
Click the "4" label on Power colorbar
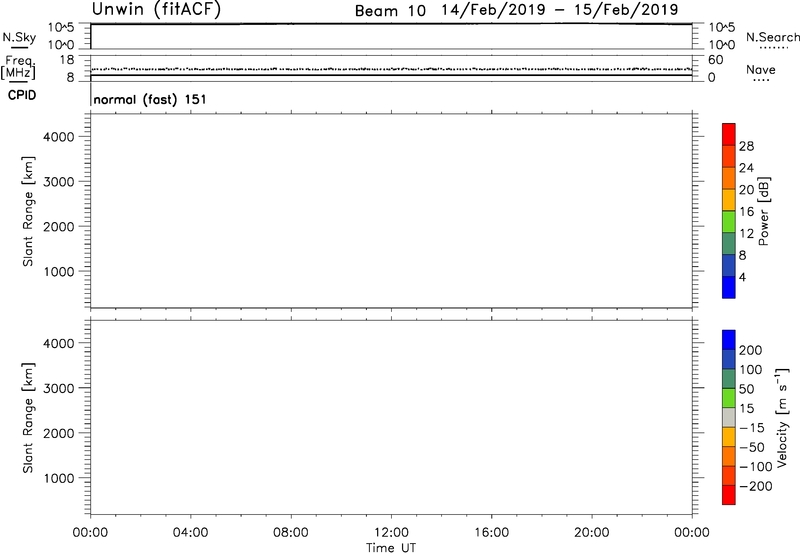click(742, 277)
